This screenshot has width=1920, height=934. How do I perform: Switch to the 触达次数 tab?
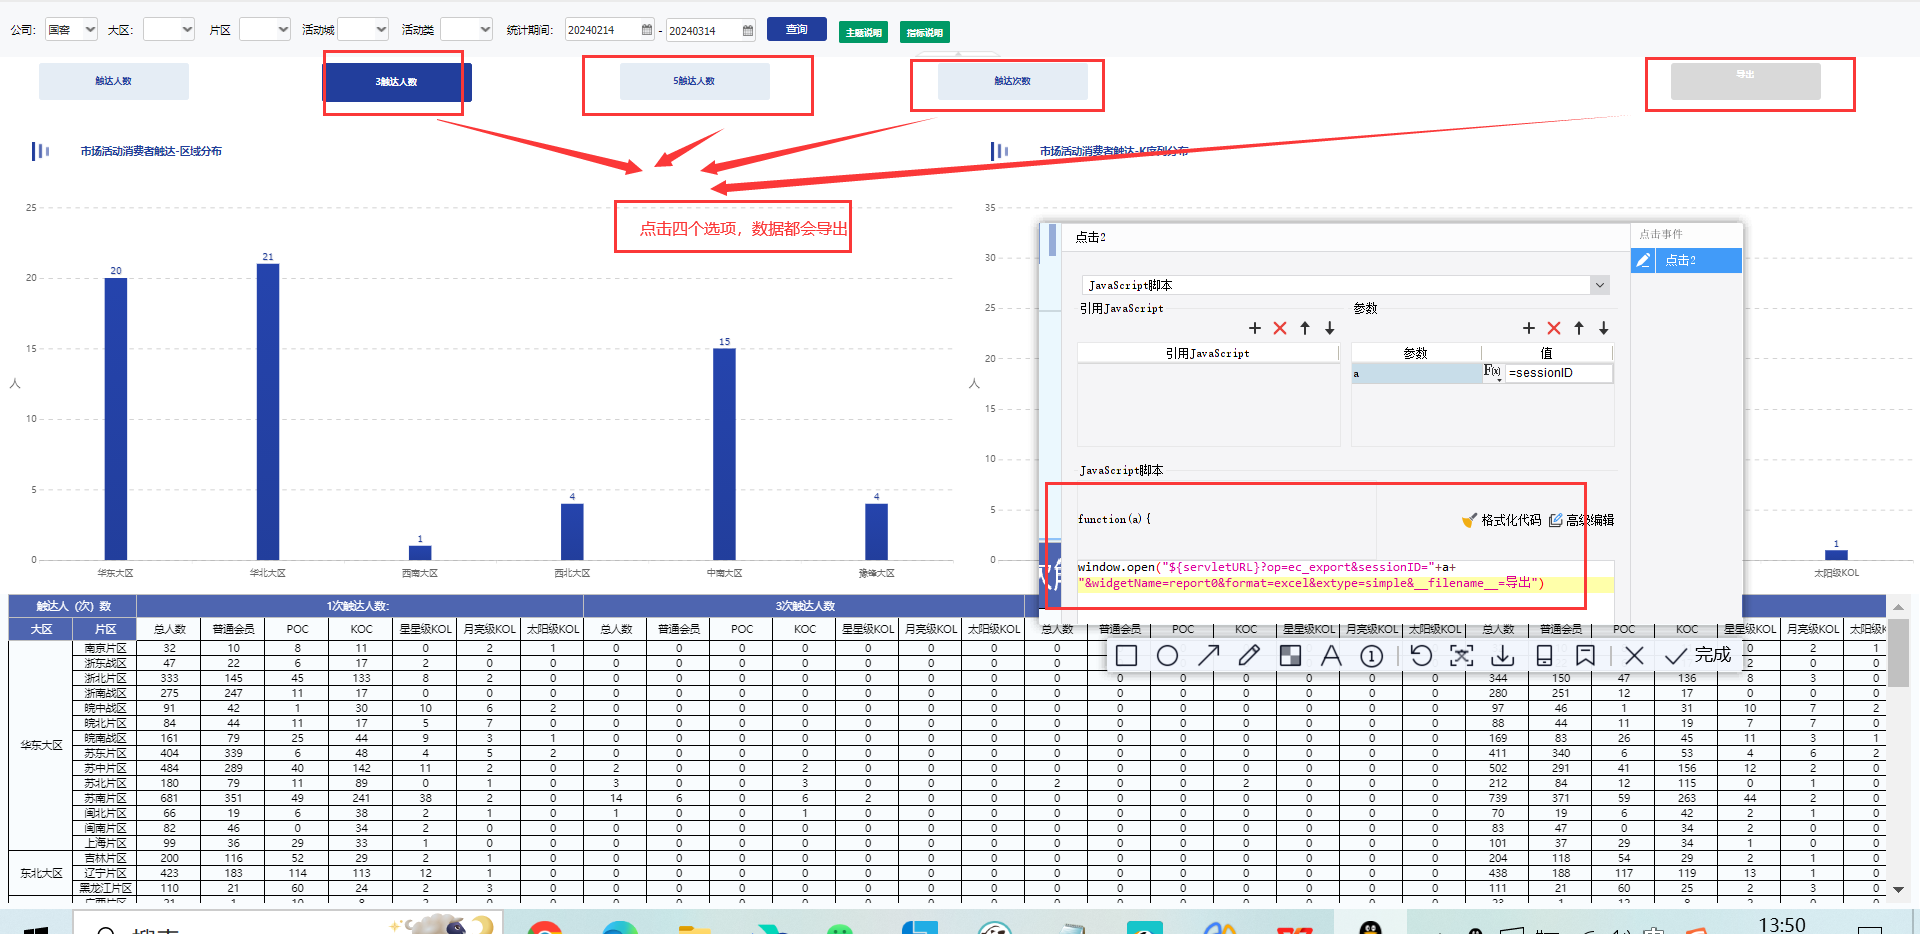tap(1012, 81)
